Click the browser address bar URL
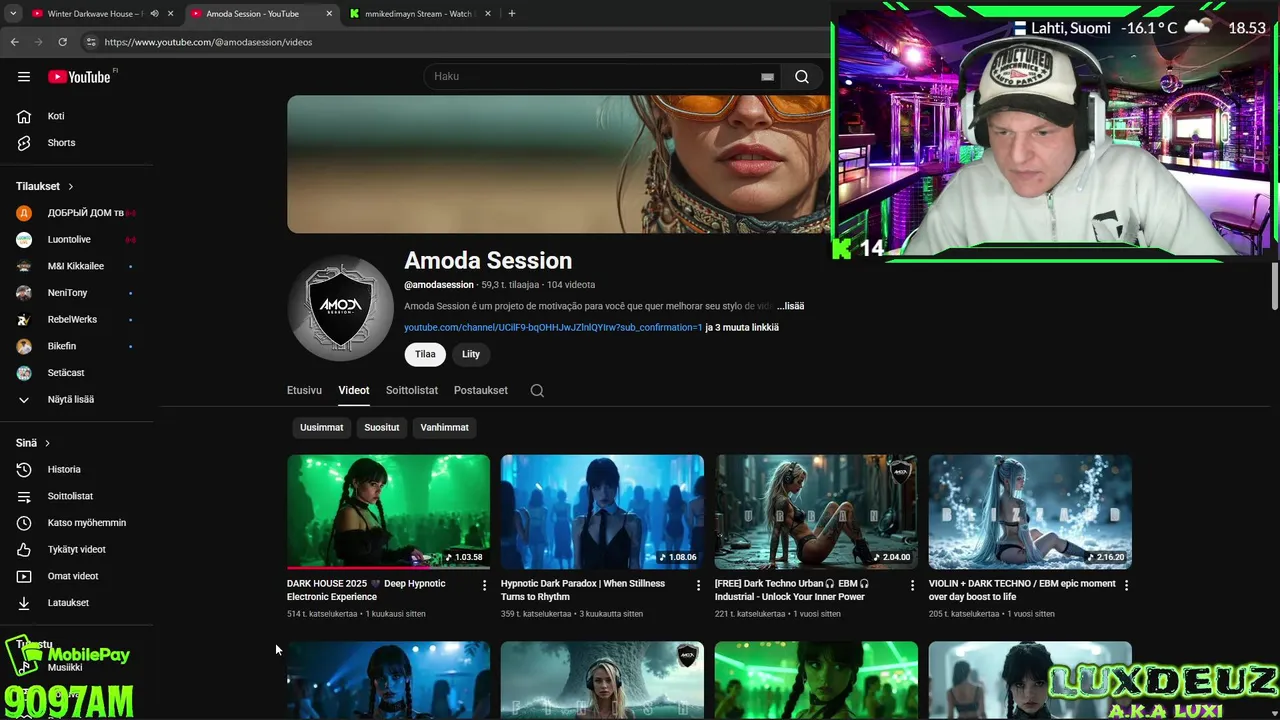This screenshot has width=1280, height=720. point(208,42)
